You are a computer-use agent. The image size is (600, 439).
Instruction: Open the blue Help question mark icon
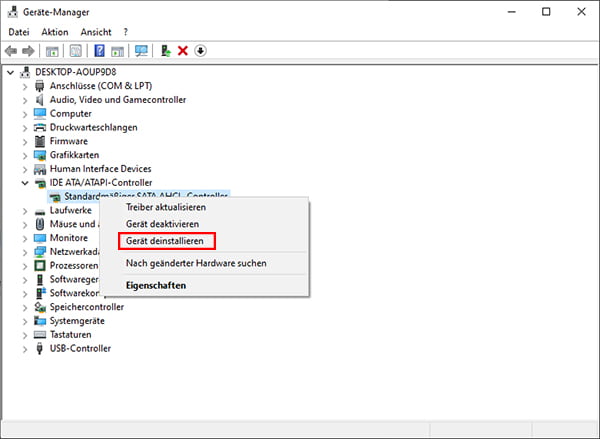point(99,51)
